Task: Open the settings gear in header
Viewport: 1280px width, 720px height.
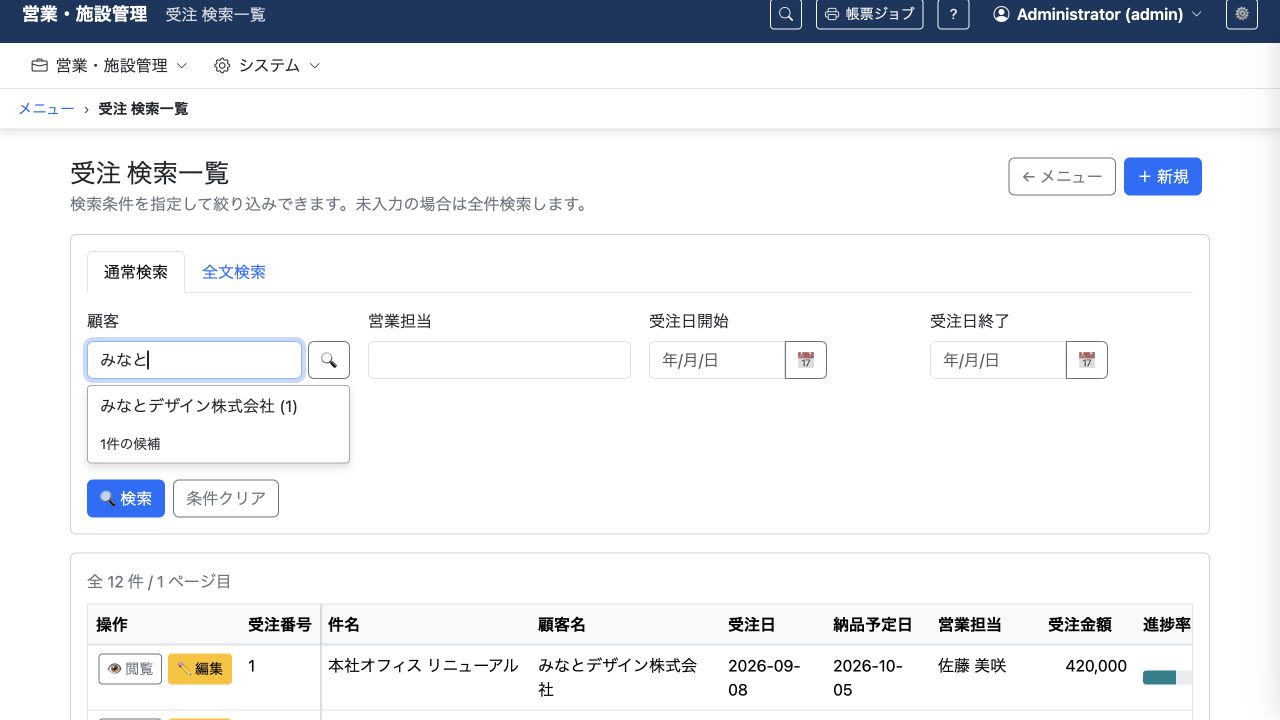Action: [1242, 14]
